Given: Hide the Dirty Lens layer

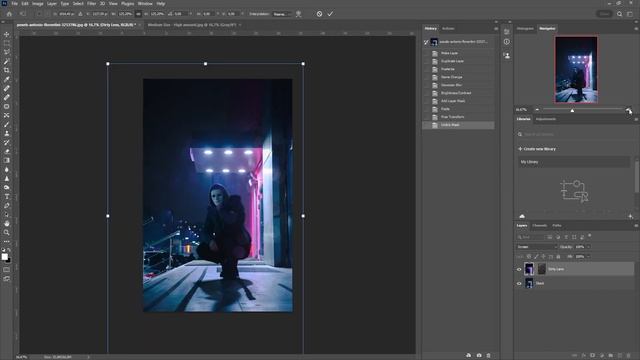Looking at the screenshot, I should tap(519, 269).
